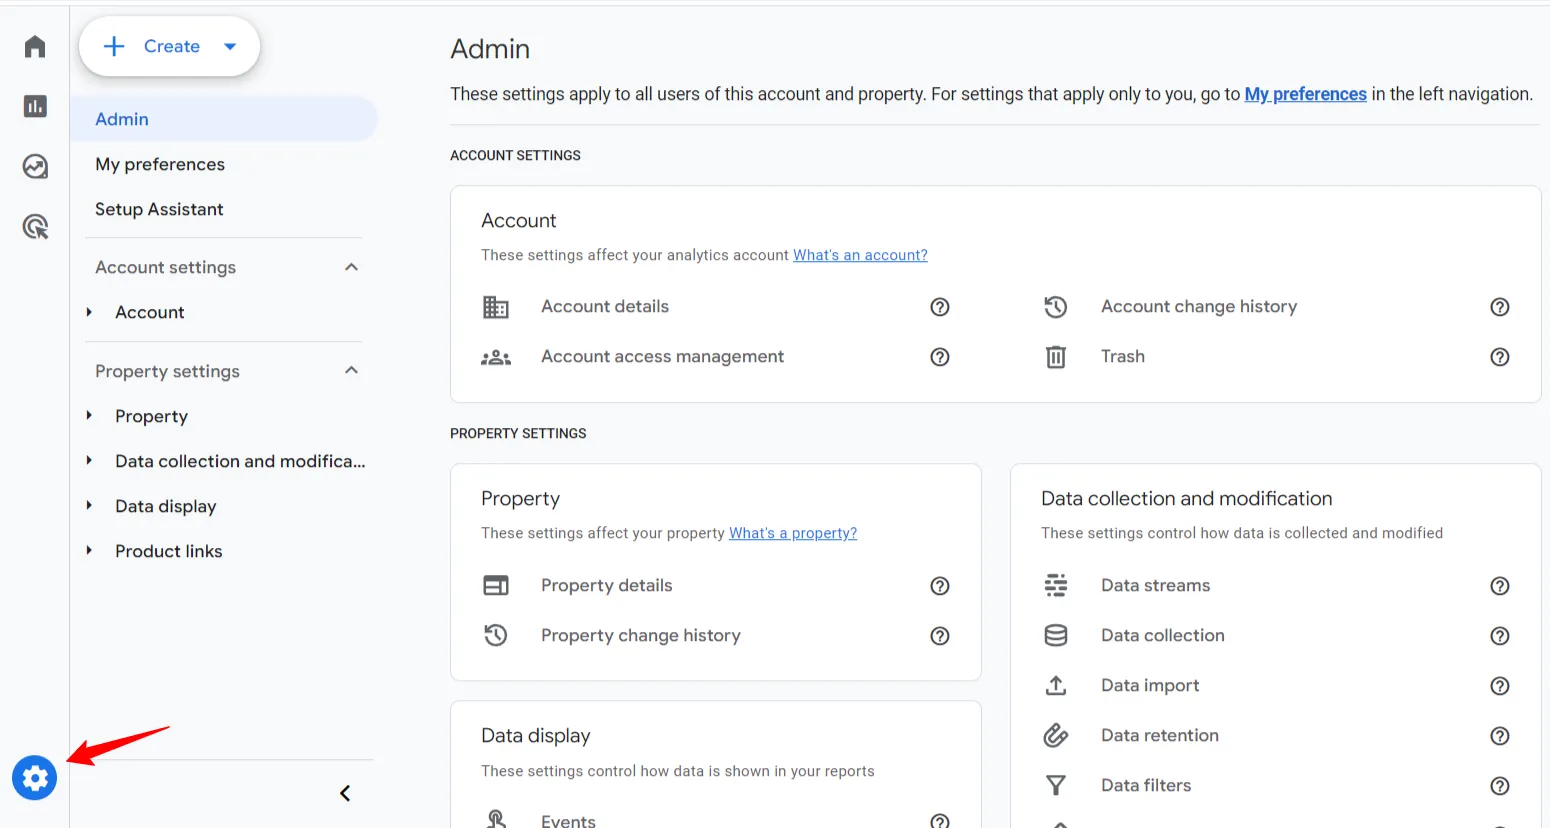Screen dimensions: 1550x828
Task: Open help for Property change history
Action: click(940, 636)
